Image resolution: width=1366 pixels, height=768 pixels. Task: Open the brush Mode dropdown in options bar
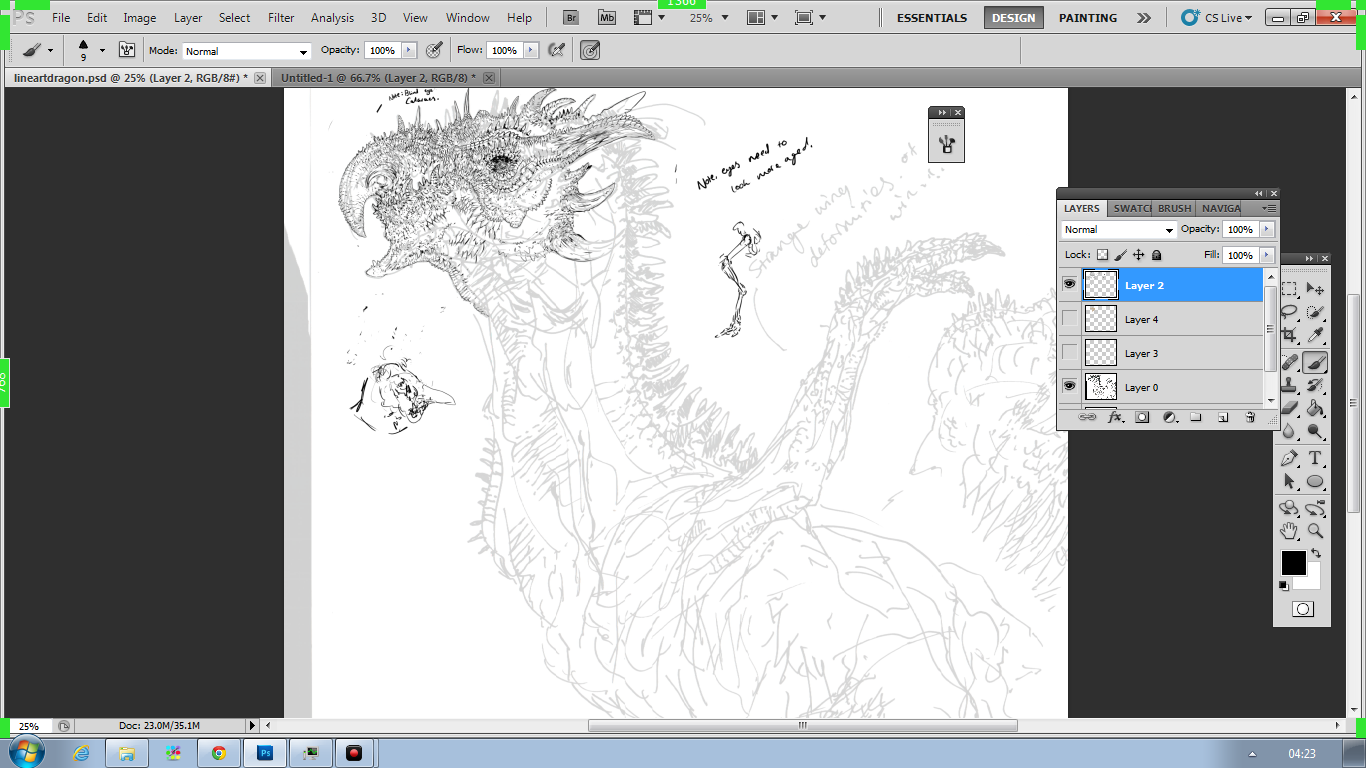pyautogui.click(x=246, y=51)
